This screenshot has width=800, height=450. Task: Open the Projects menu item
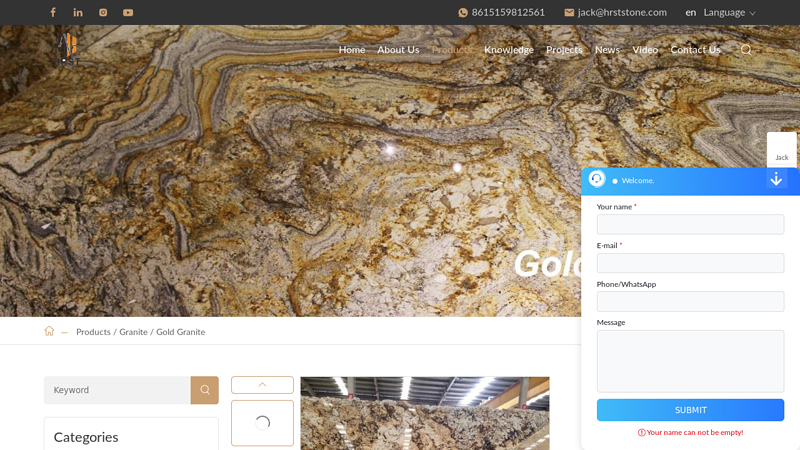point(564,49)
